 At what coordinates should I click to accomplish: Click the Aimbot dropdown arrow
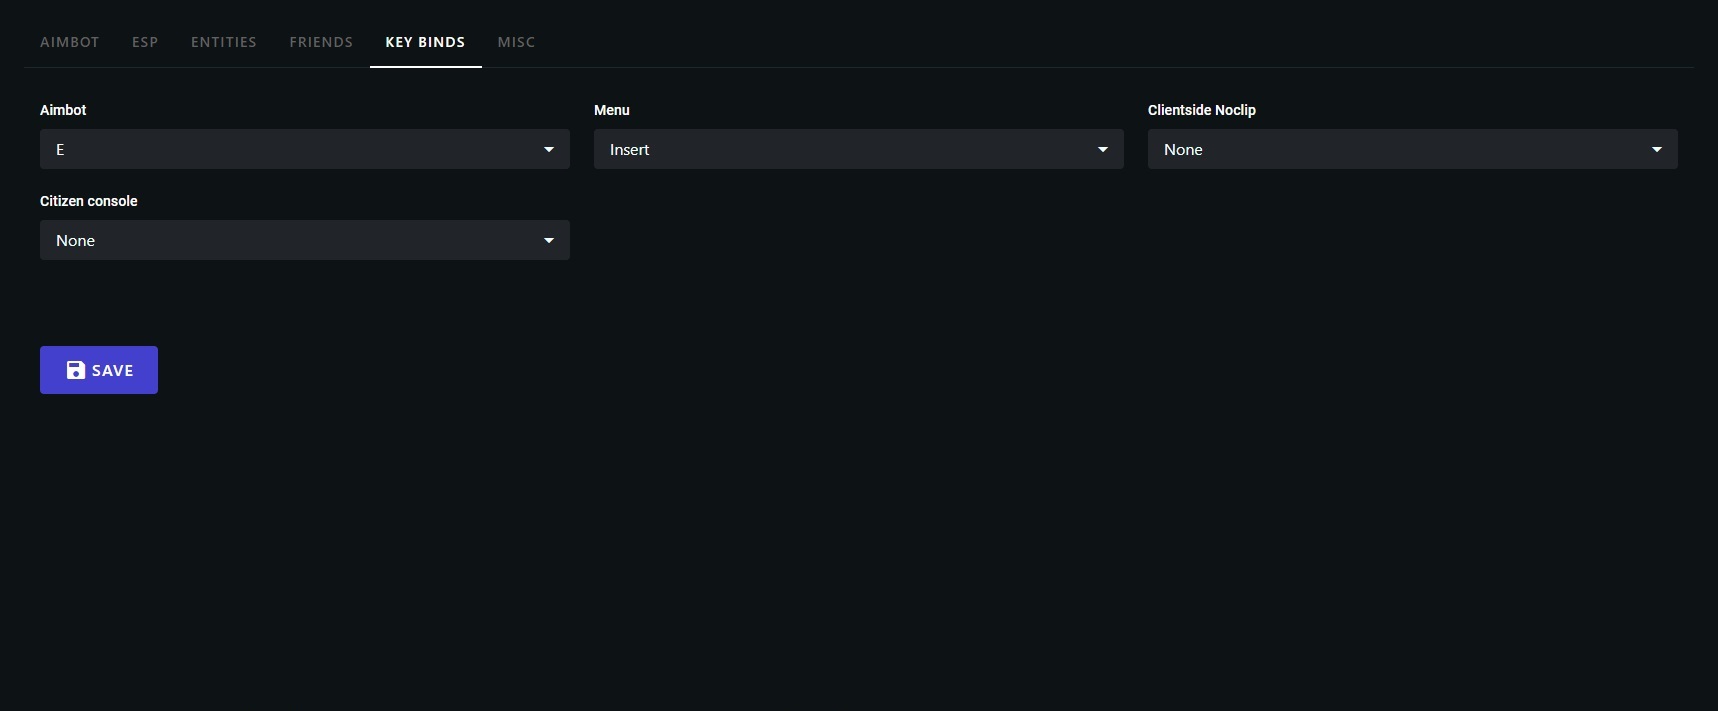pyautogui.click(x=549, y=149)
